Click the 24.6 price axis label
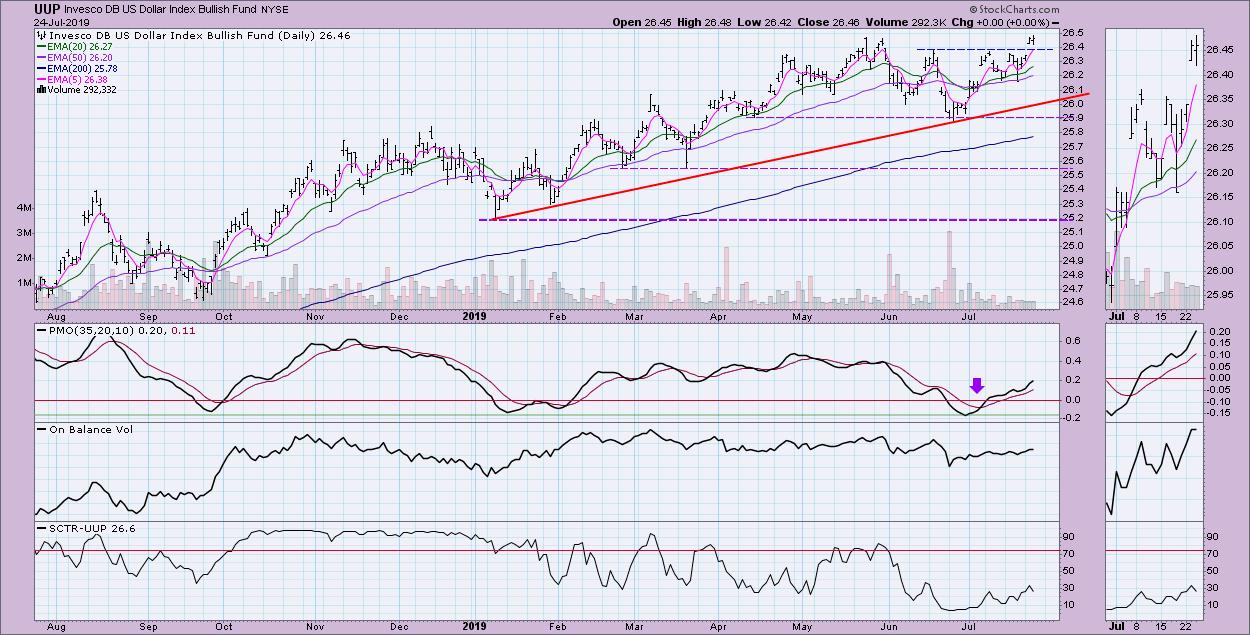 pyautogui.click(x=1072, y=302)
